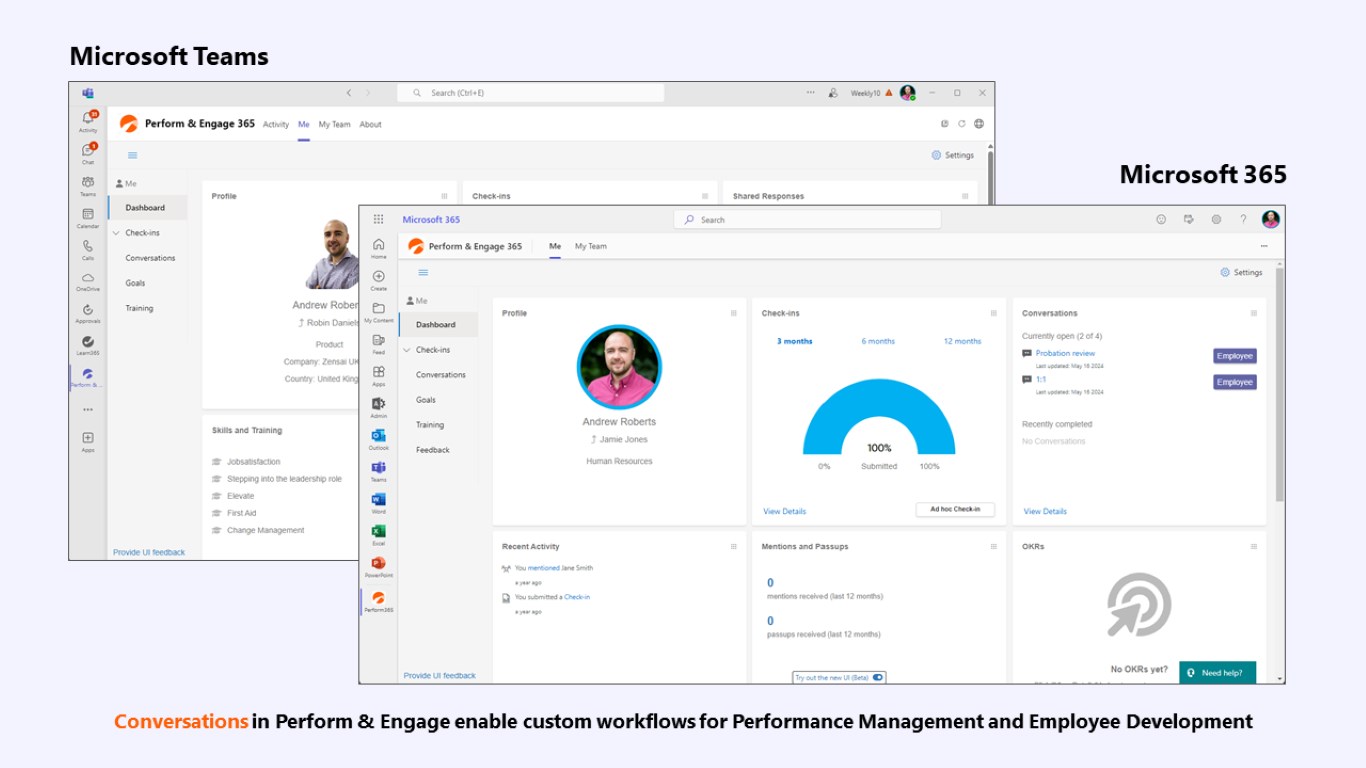
Task: Go to Home in the Microsoft 365 rail
Action: tap(378, 248)
